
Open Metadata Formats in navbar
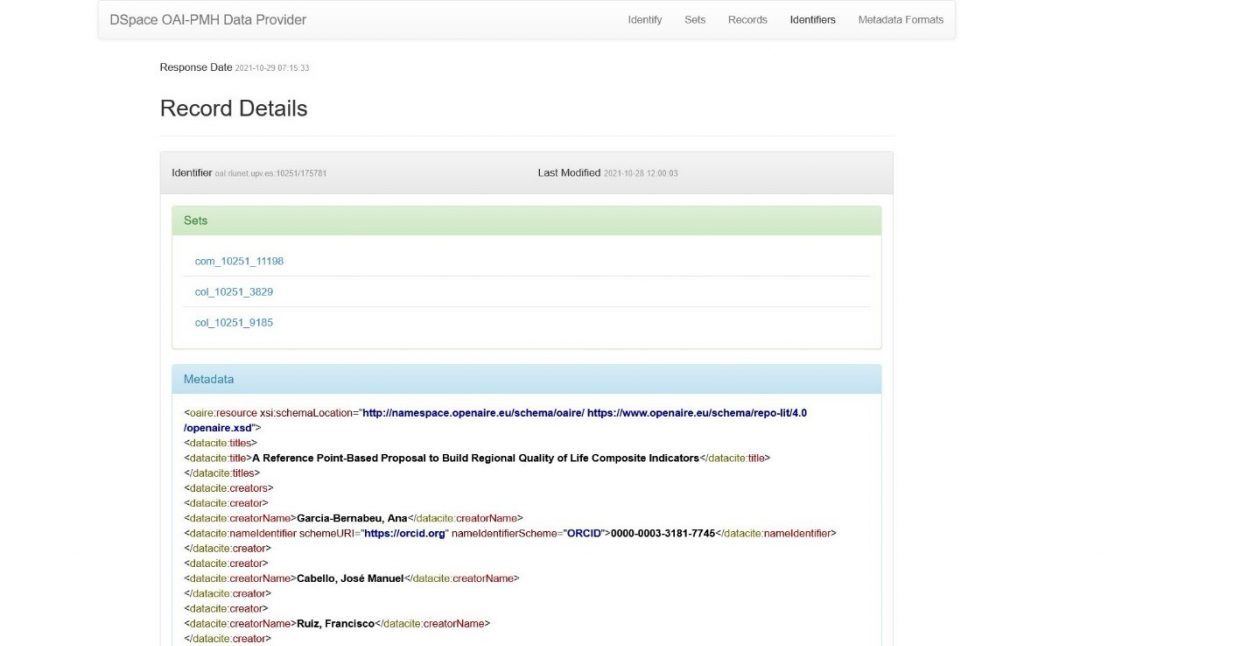900,20
